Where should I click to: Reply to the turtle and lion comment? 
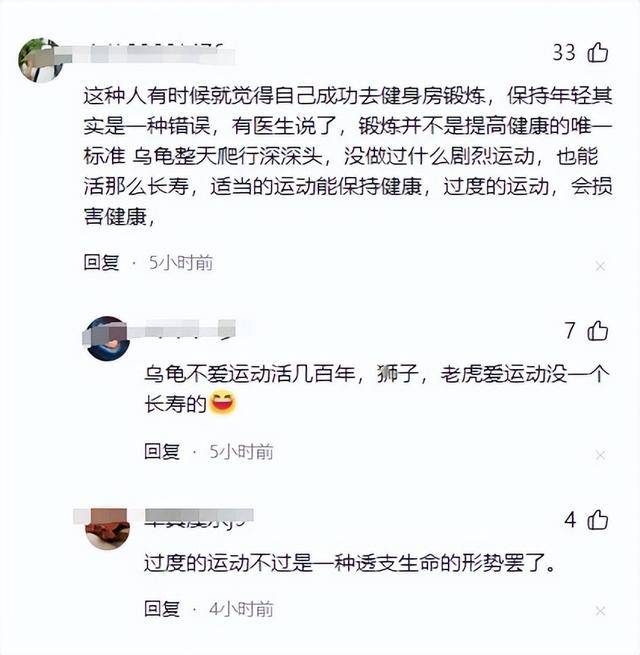(162, 452)
